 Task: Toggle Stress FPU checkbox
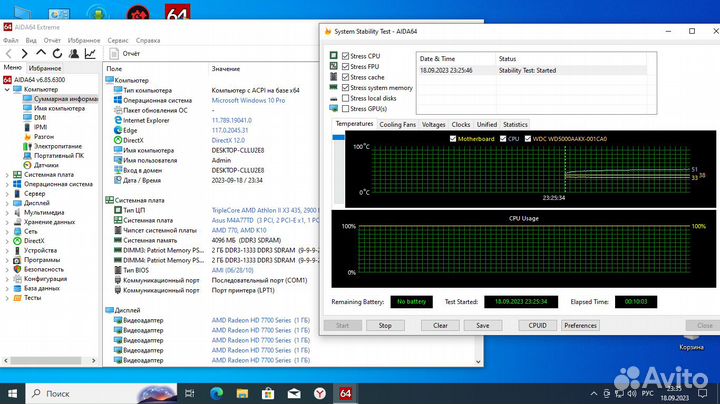point(345,67)
